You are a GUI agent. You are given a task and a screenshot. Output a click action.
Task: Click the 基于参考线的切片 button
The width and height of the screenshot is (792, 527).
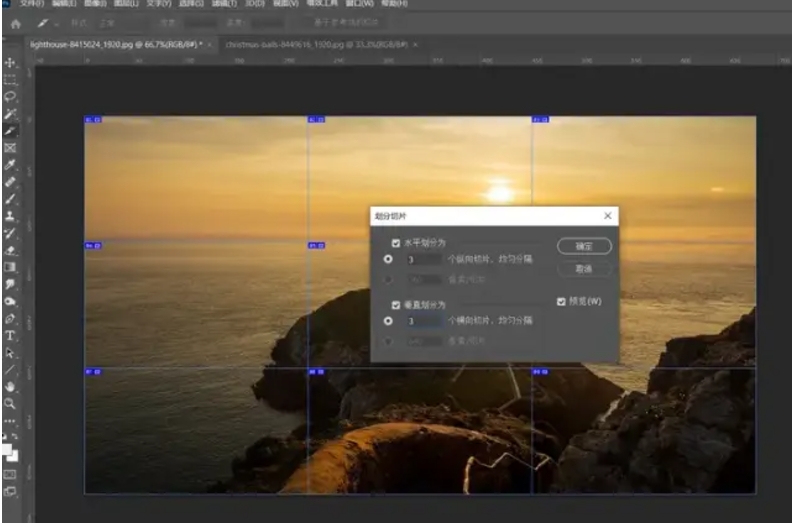[346, 23]
